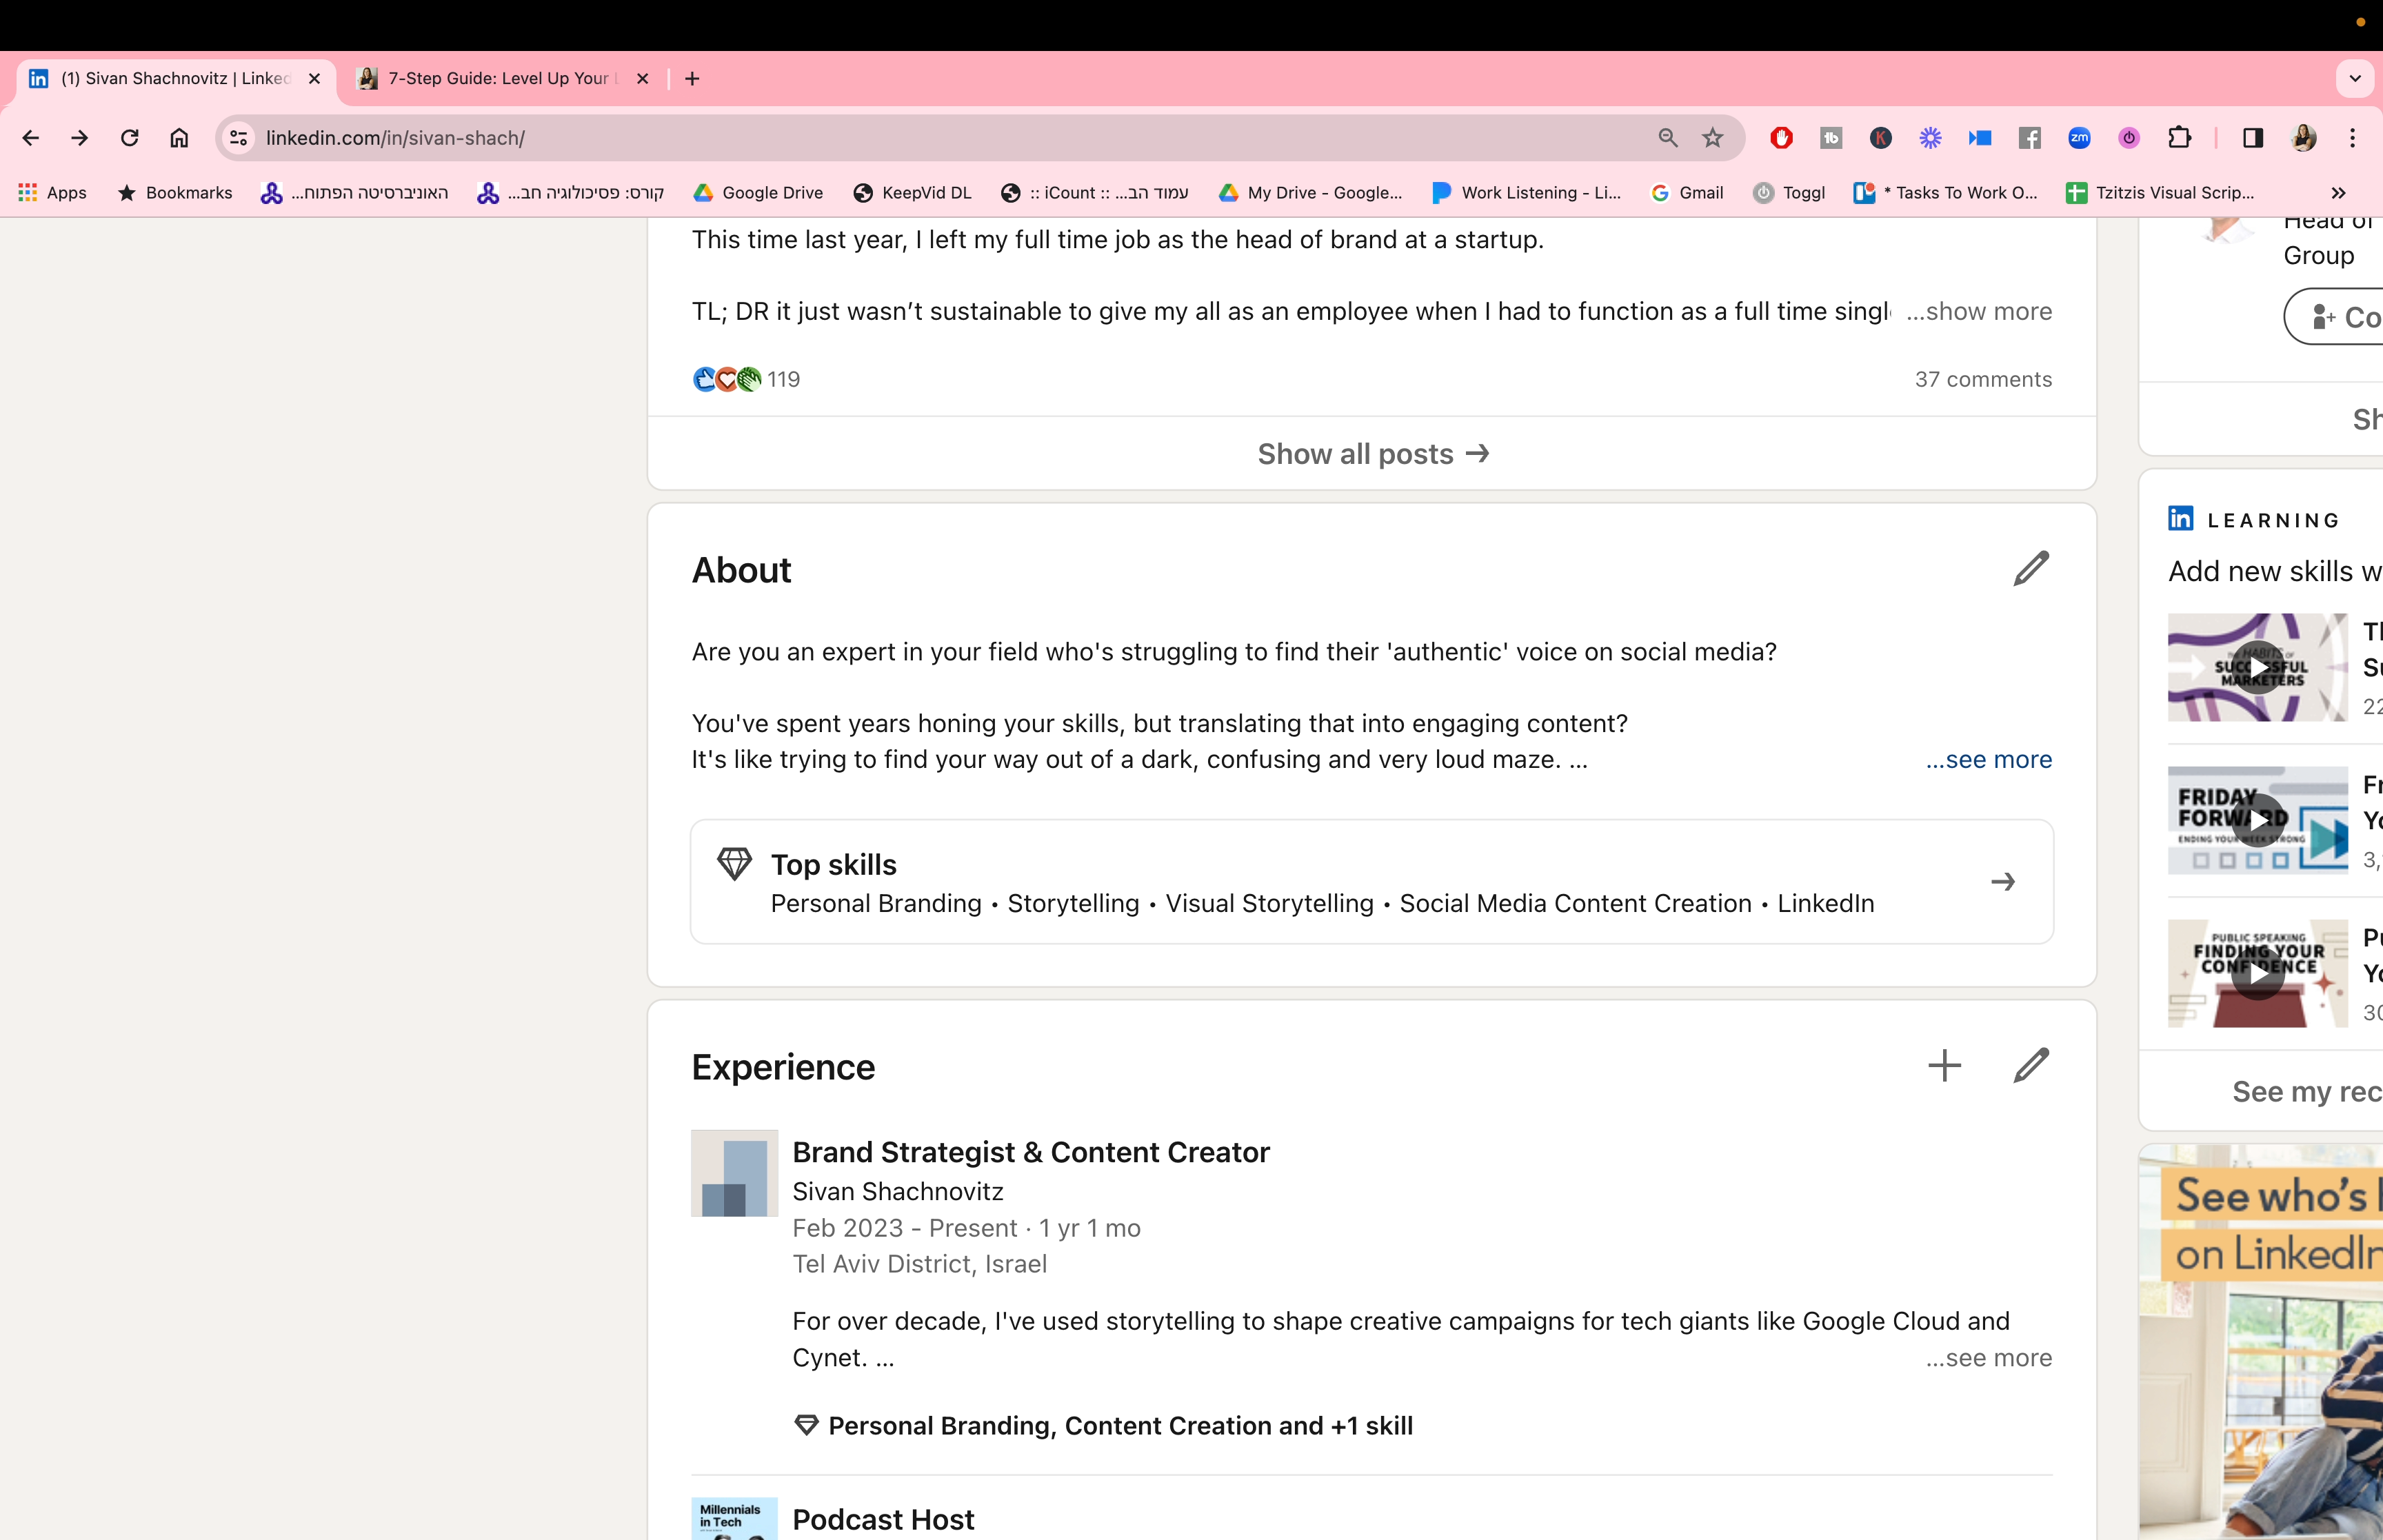Expand About text with see more
Image resolution: width=2383 pixels, height=1540 pixels.
[x=1988, y=760]
